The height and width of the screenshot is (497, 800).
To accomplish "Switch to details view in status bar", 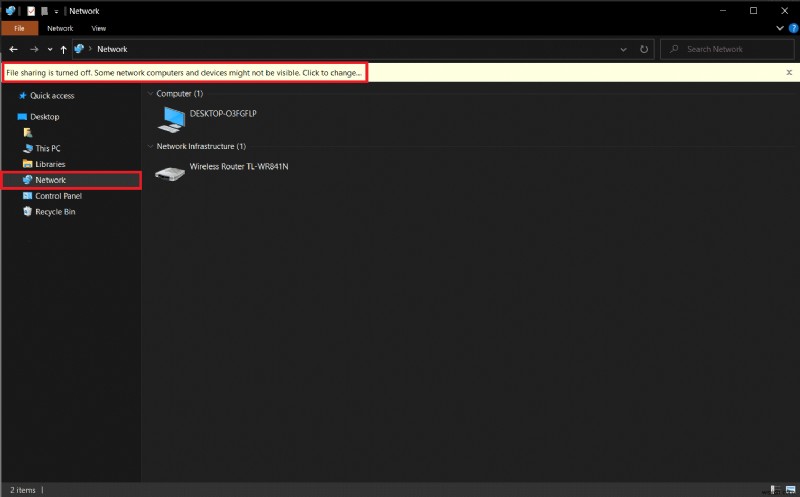I will [776, 490].
